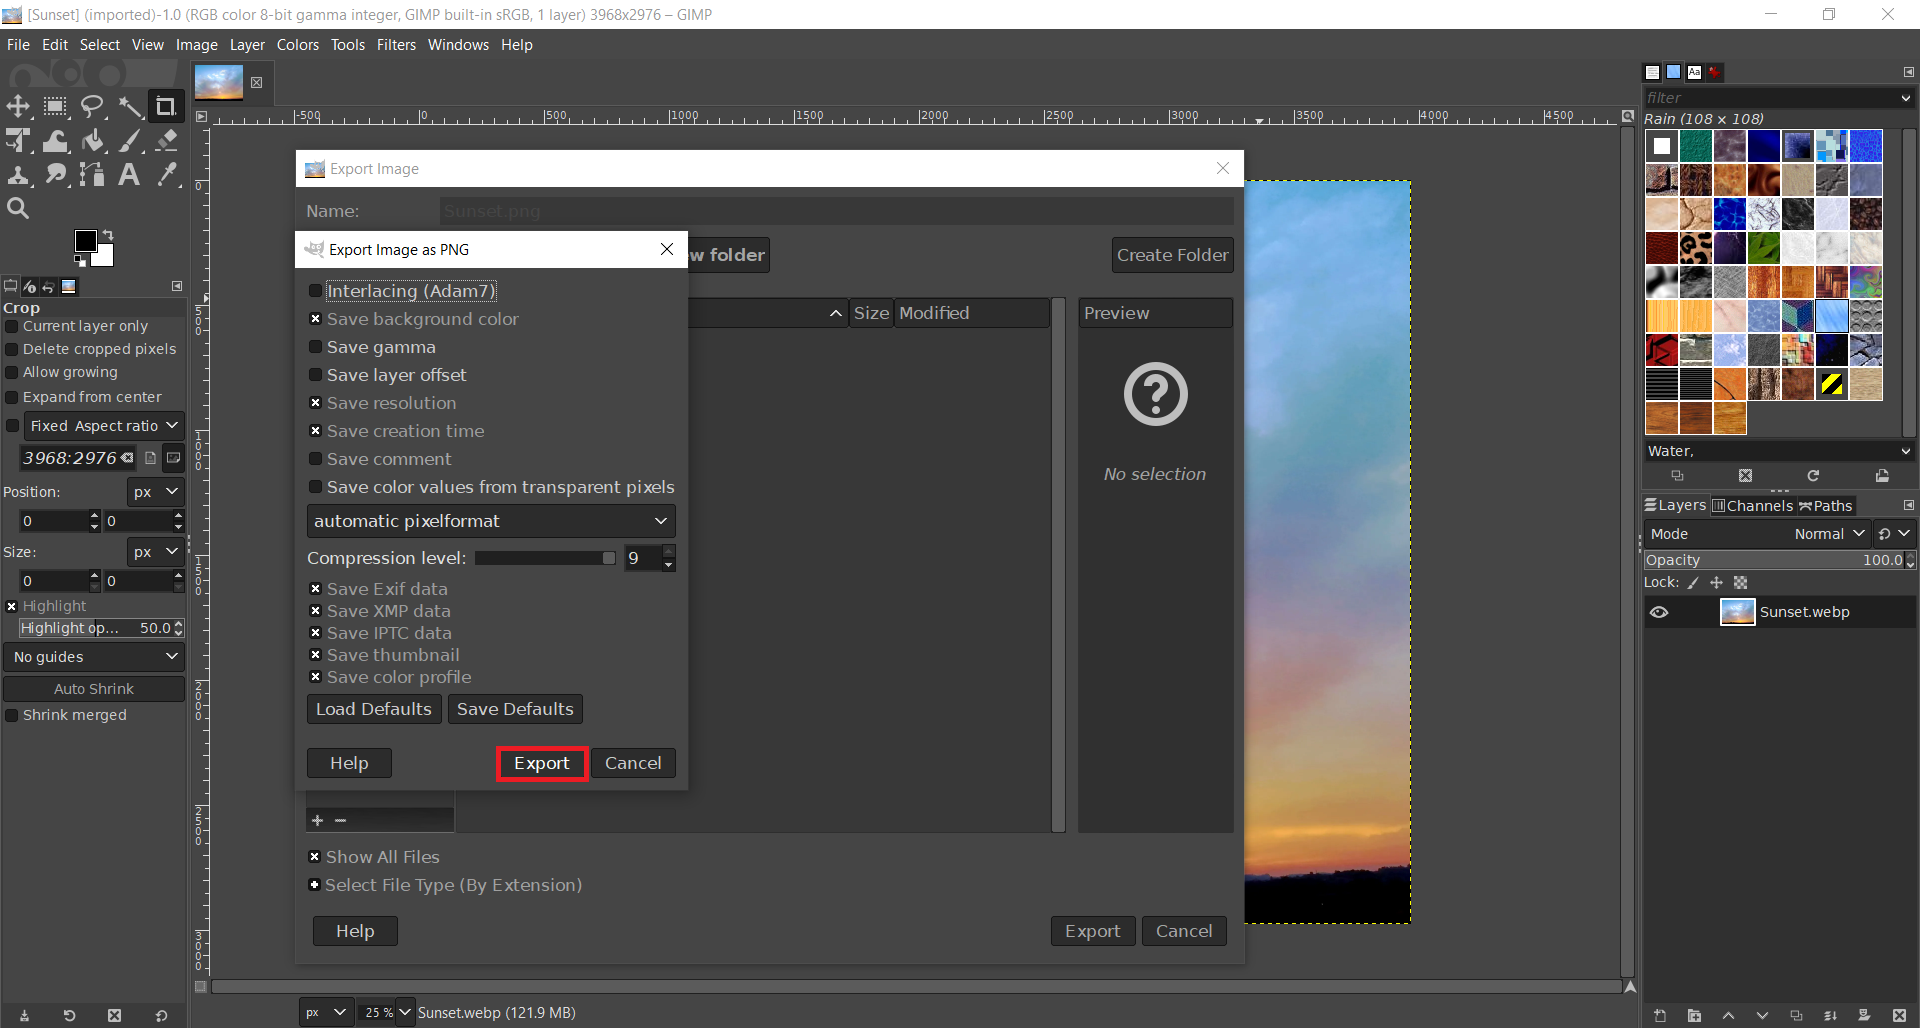Open the Filters menu
The image size is (1920, 1028).
pos(396,45)
